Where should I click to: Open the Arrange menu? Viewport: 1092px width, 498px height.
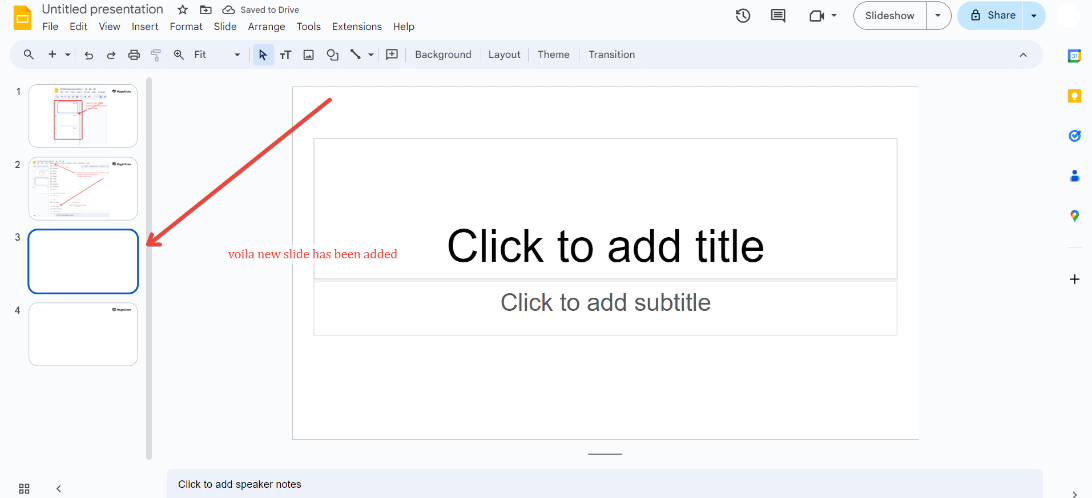pos(267,26)
